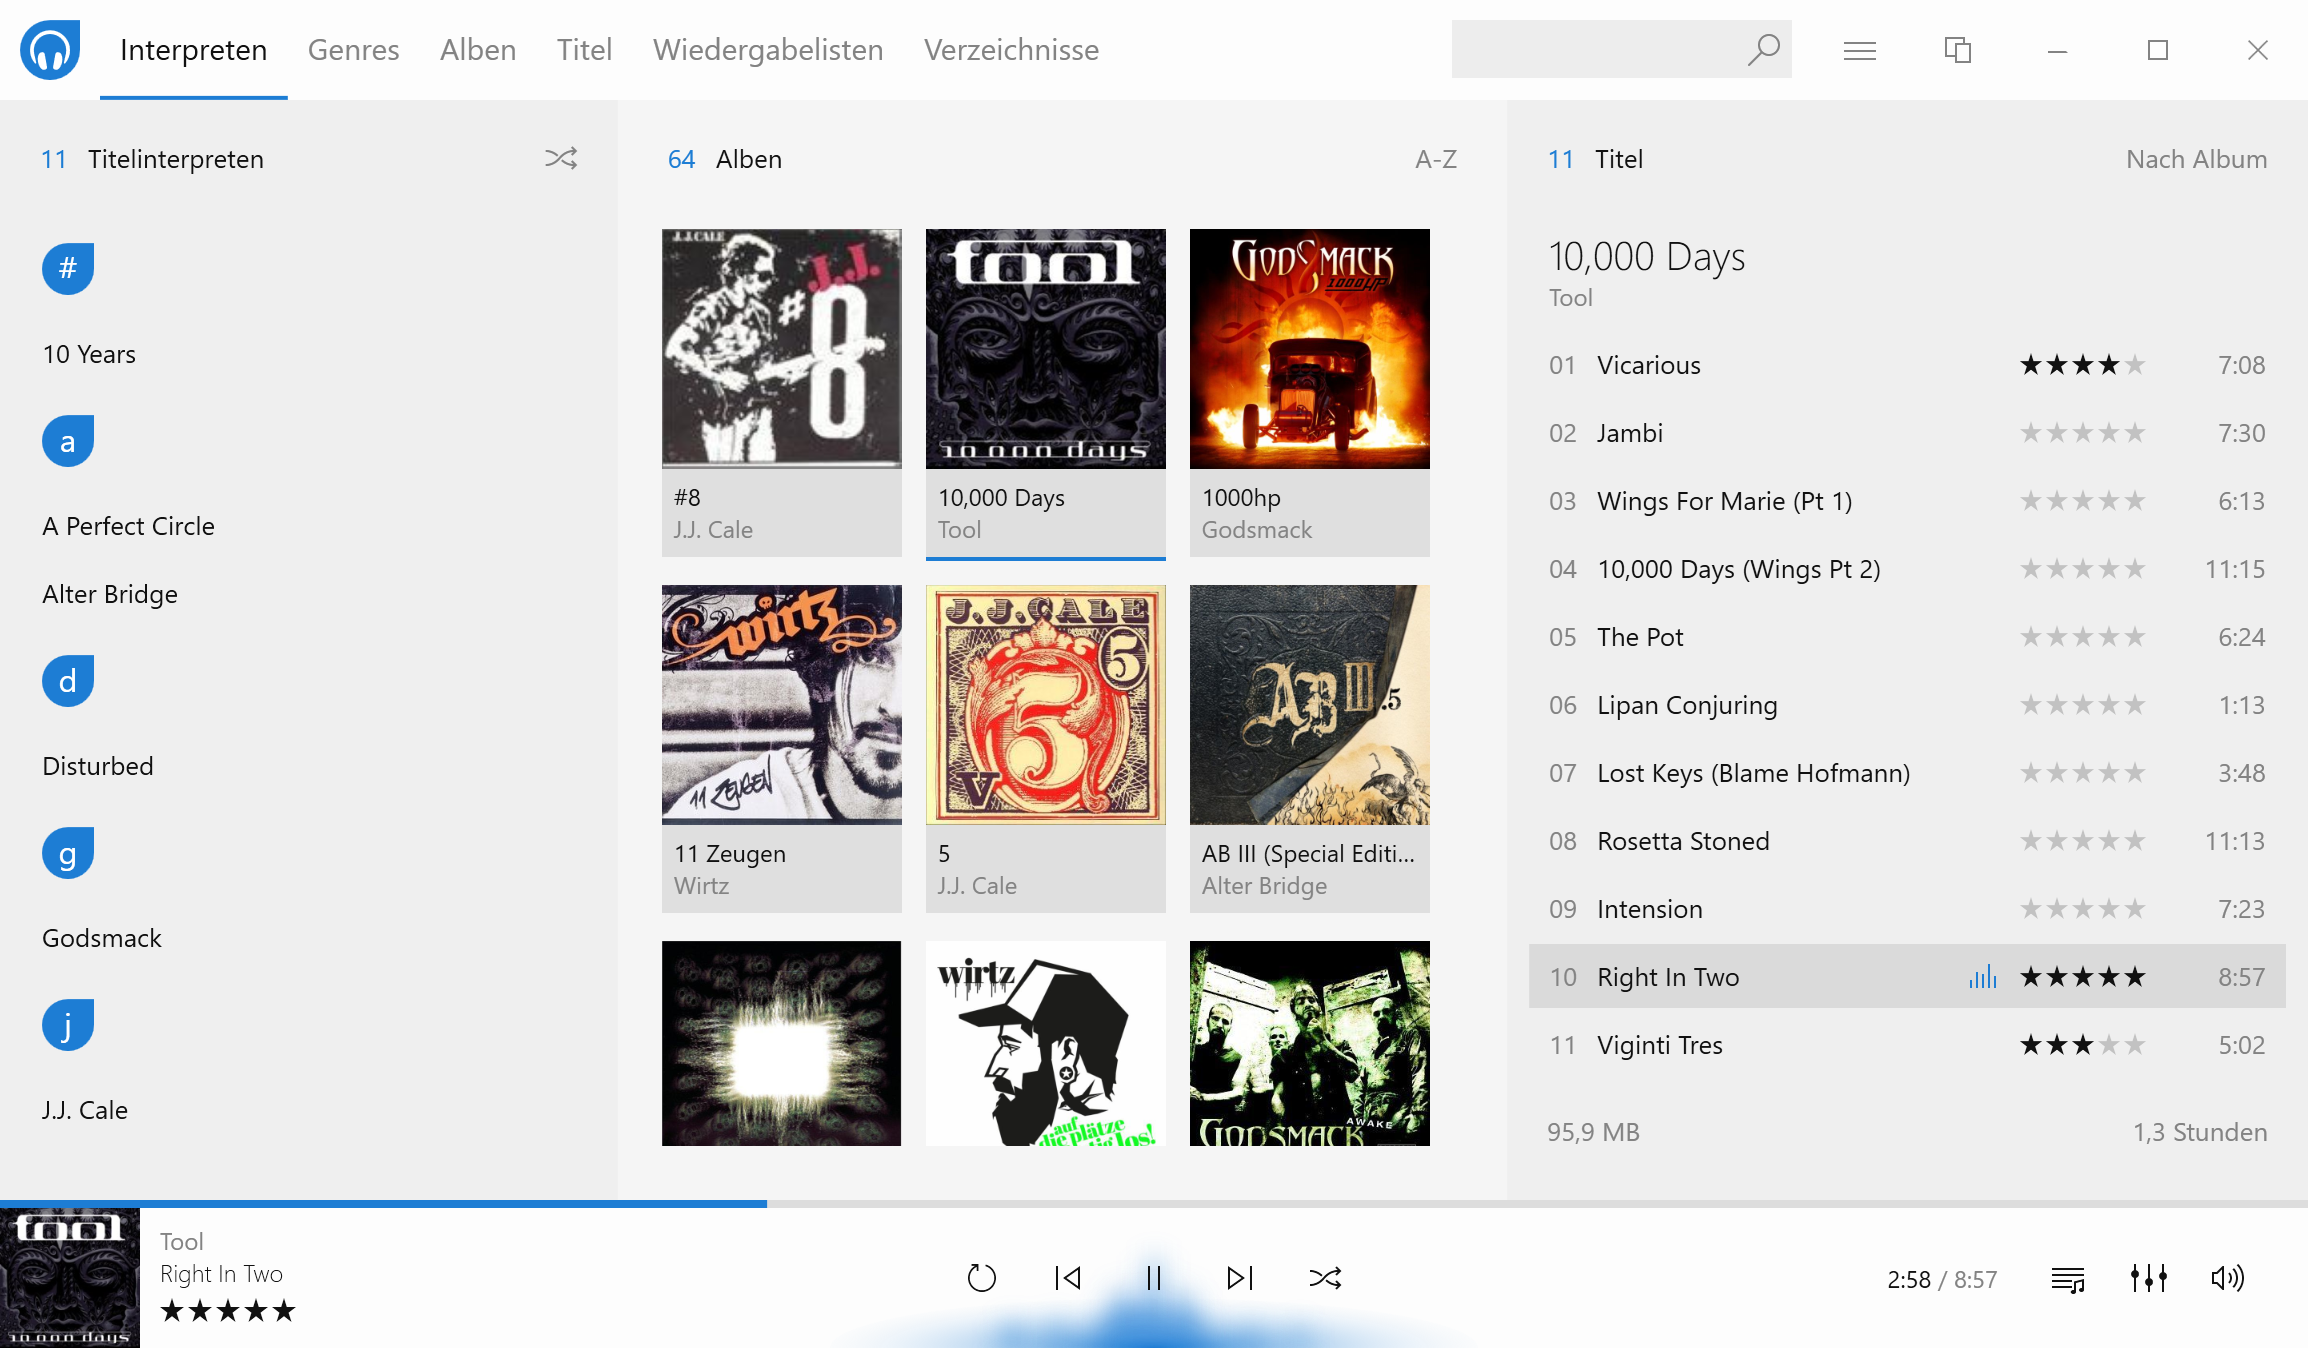
Task: Select the Wirtz album with bearded cap figure
Action: point(1046,1043)
